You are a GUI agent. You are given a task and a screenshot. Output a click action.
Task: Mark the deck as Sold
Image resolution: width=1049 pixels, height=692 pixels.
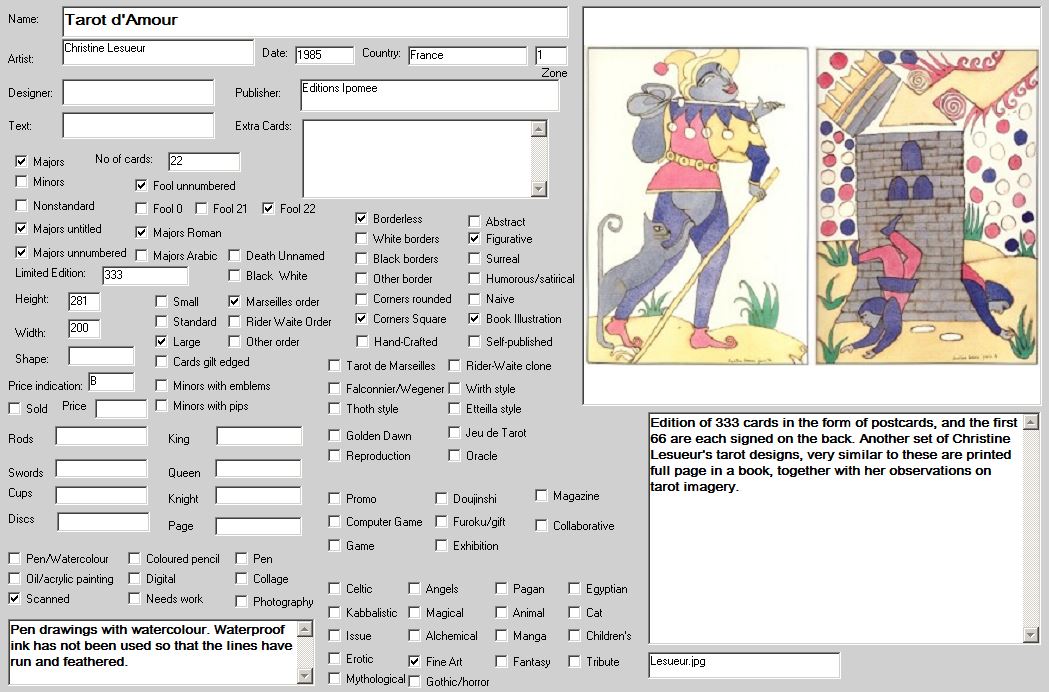[x=14, y=408]
